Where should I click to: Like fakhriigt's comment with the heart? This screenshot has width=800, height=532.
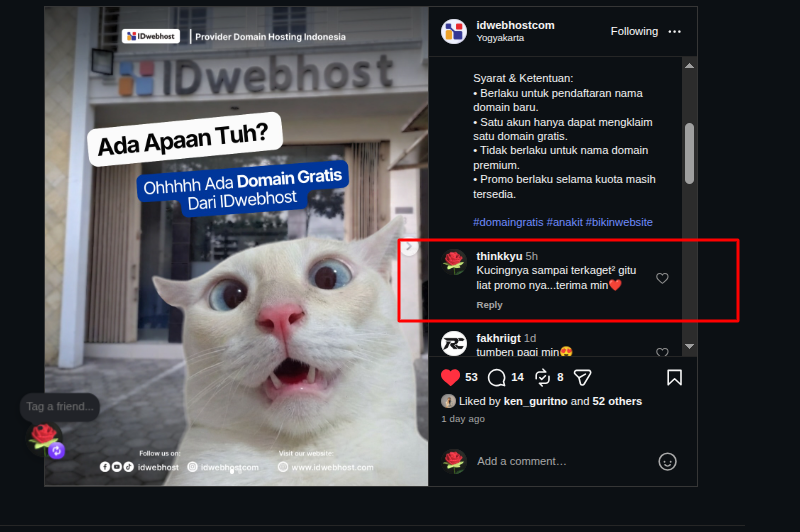662,352
